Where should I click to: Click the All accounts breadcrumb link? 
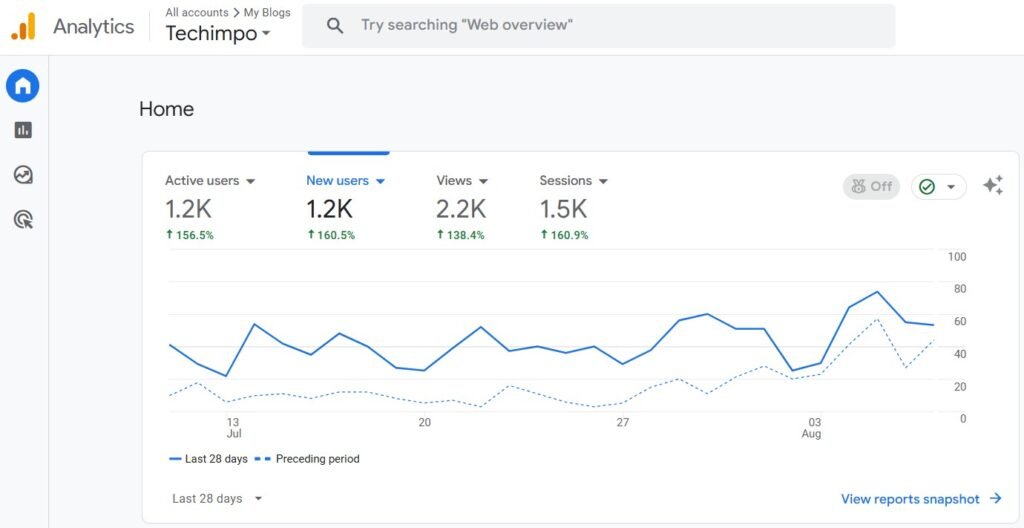coord(196,12)
